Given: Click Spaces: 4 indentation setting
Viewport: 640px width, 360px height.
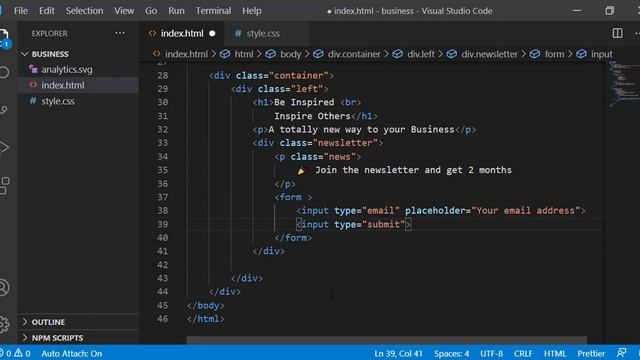Looking at the screenshot, I should [451, 353].
